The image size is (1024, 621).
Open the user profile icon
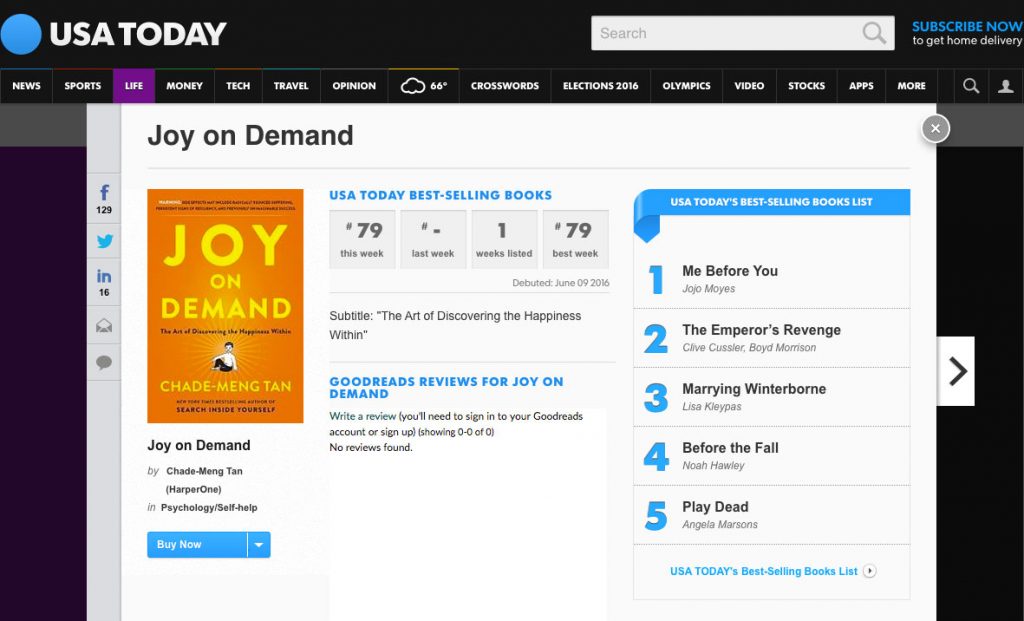point(1006,86)
